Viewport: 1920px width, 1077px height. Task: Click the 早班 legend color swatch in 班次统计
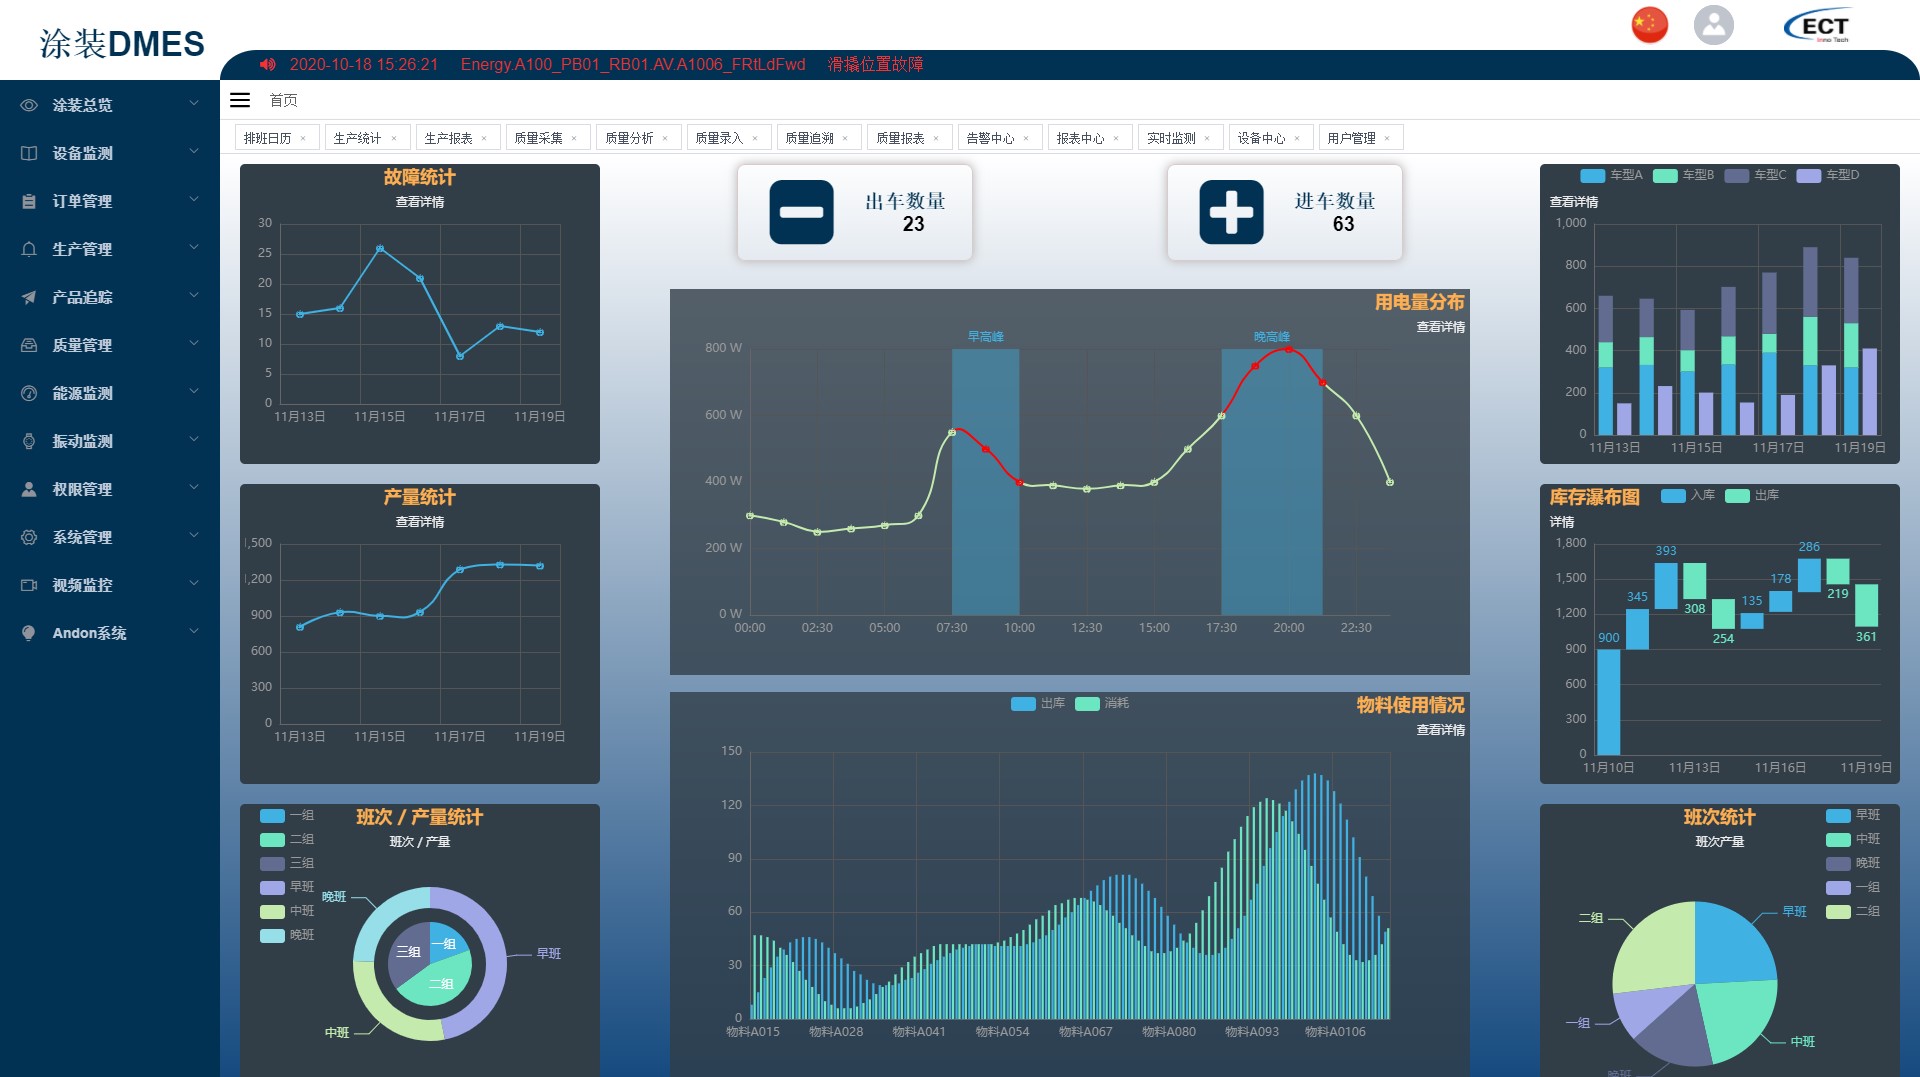click(x=1838, y=815)
